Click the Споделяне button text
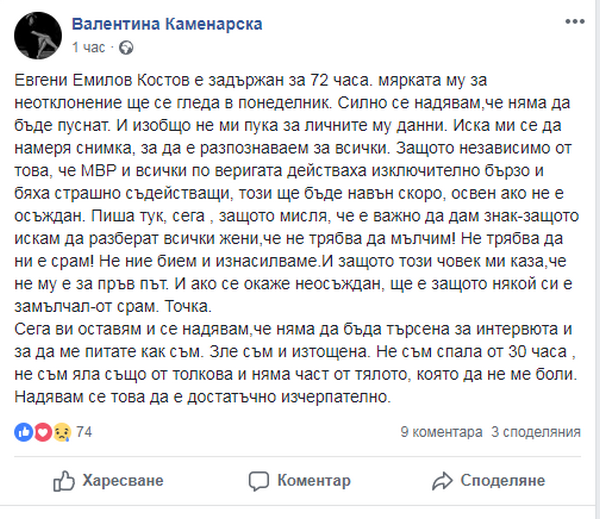The width and height of the screenshot is (600, 519). 502,480
